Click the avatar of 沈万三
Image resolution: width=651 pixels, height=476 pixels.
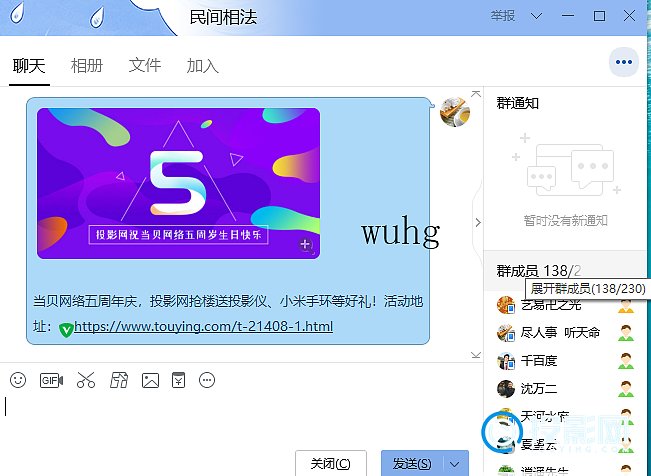(506, 389)
